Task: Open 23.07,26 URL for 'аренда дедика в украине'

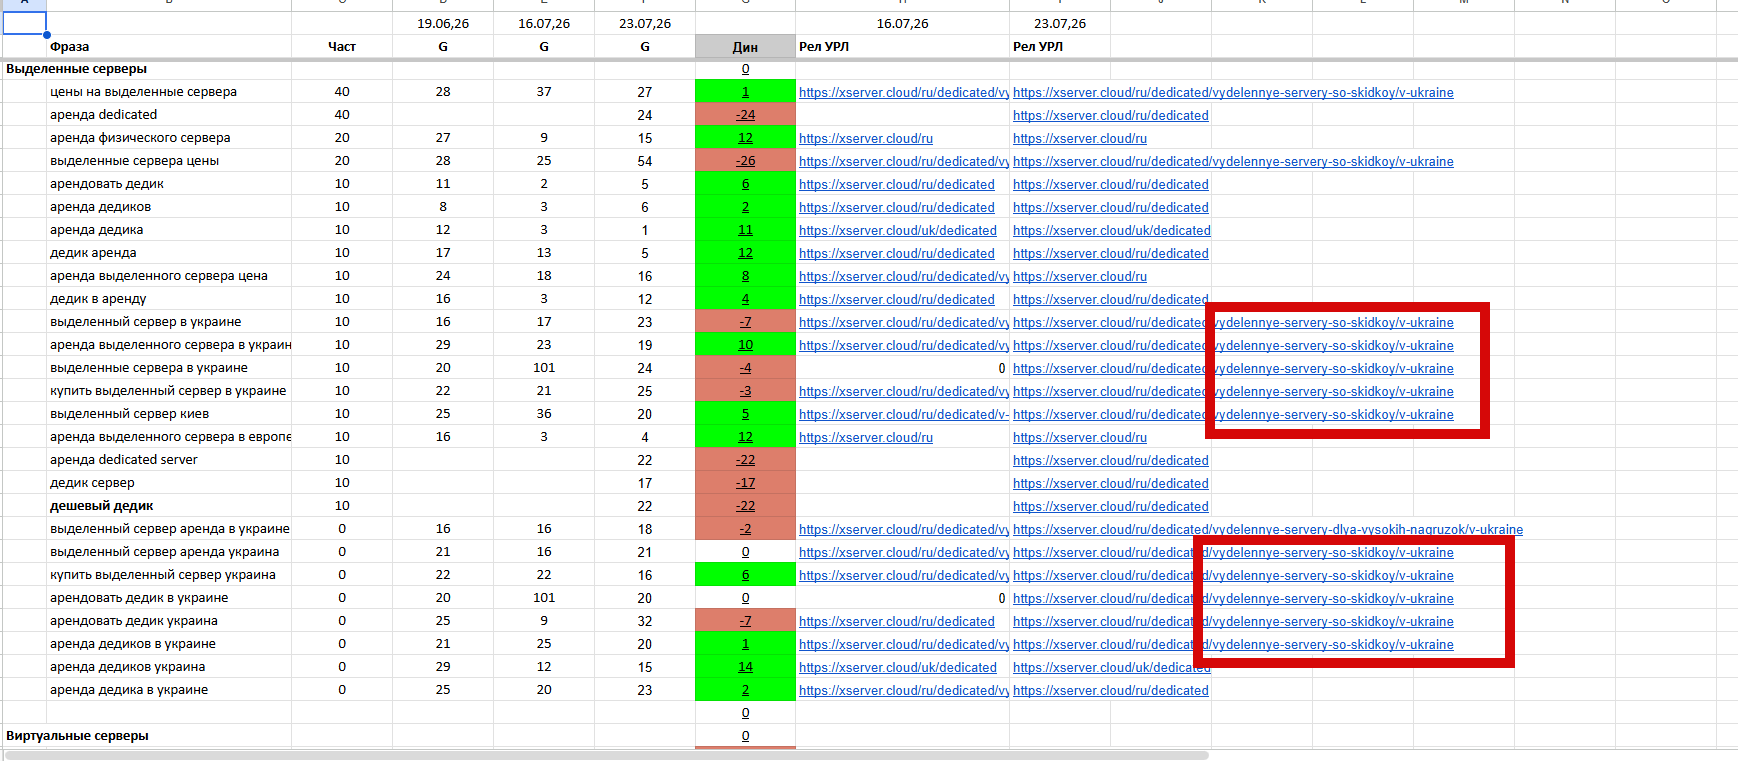Action: coord(1111,690)
